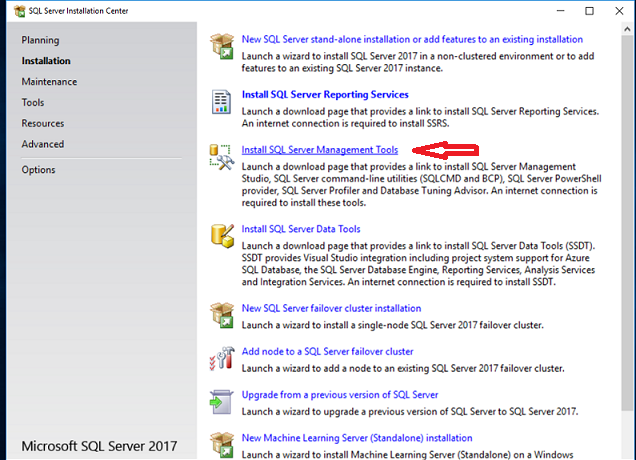Click the Reporting Services report icon
This screenshot has height=460, width=636.
coord(221,101)
